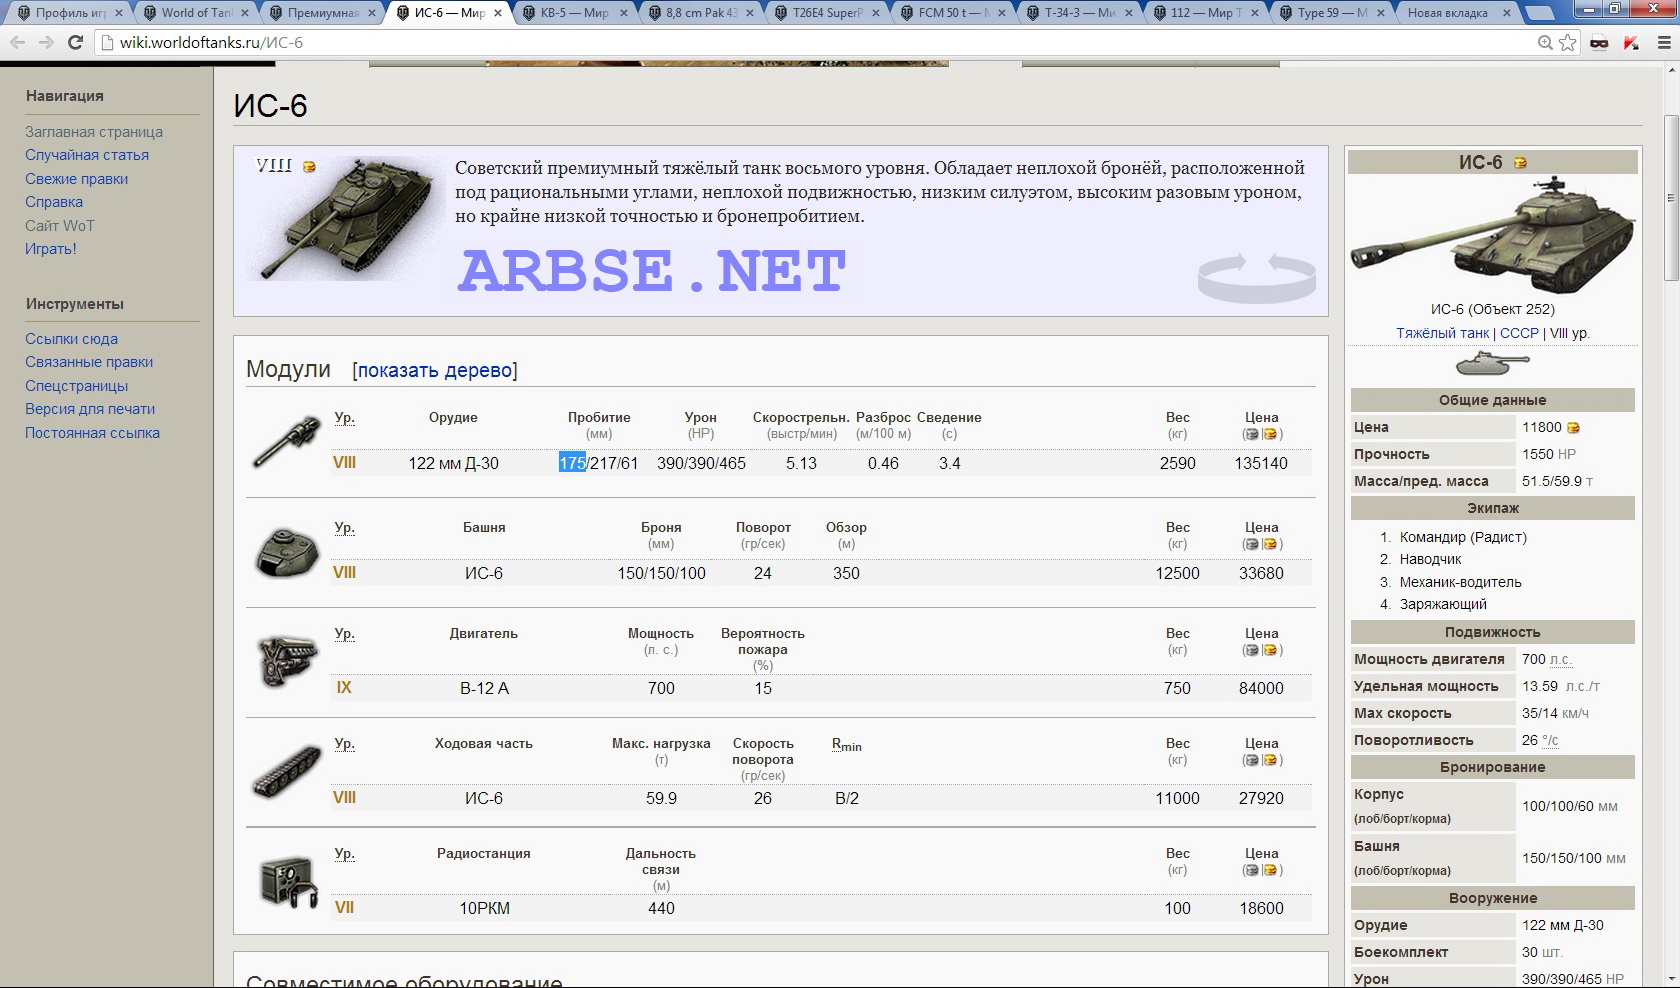Close the 'Профиль игр' tab

pyautogui.click(x=119, y=13)
